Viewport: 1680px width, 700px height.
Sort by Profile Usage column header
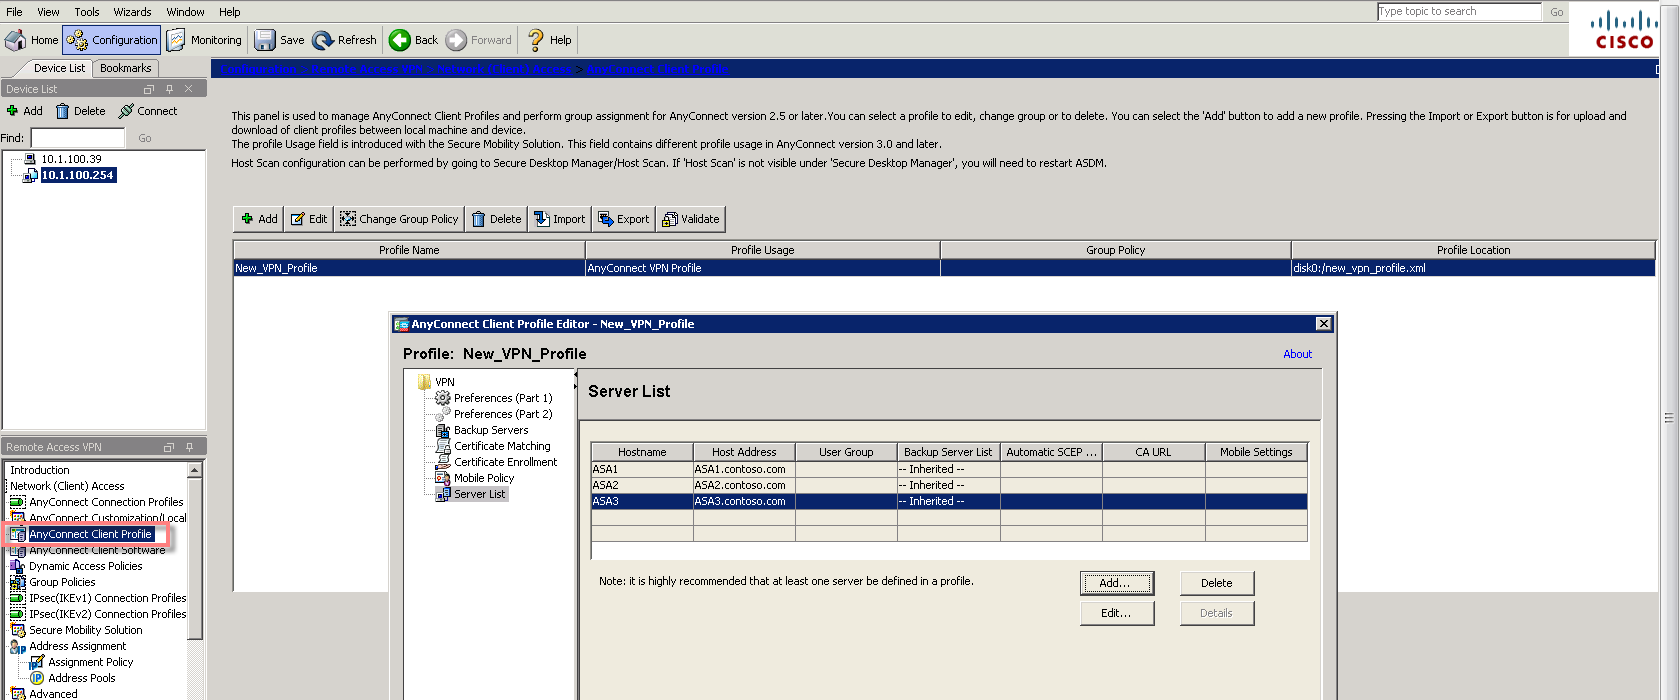coord(762,250)
